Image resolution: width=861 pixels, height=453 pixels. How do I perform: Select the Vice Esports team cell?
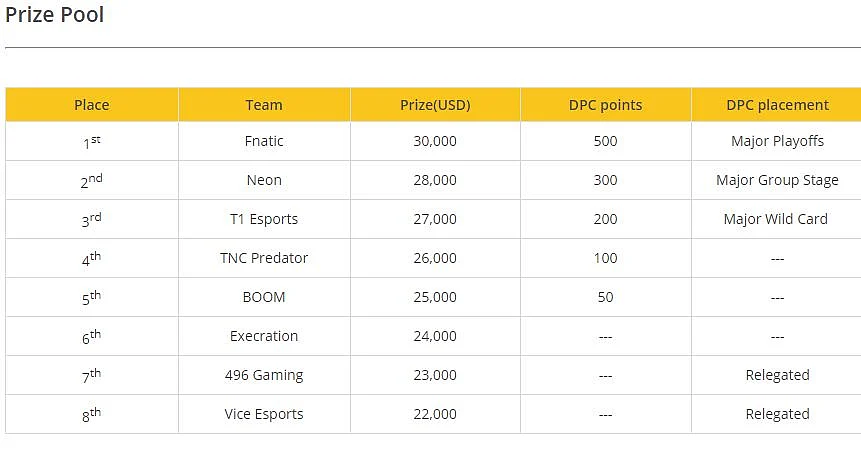click(264, 414)
